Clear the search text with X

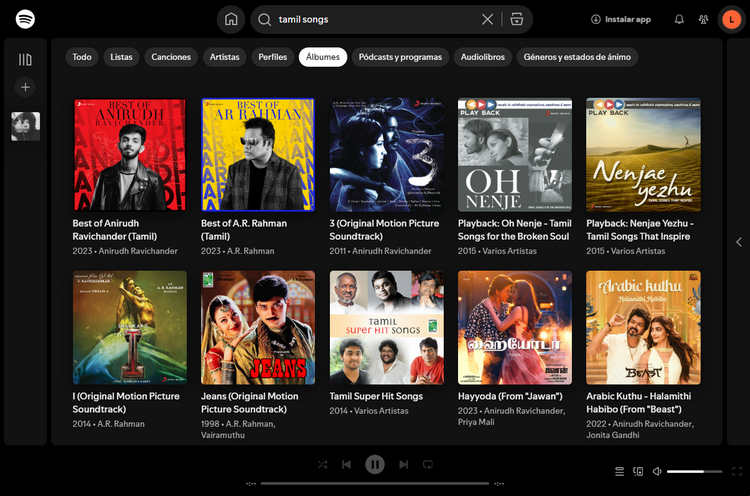[x=487, y=19]
